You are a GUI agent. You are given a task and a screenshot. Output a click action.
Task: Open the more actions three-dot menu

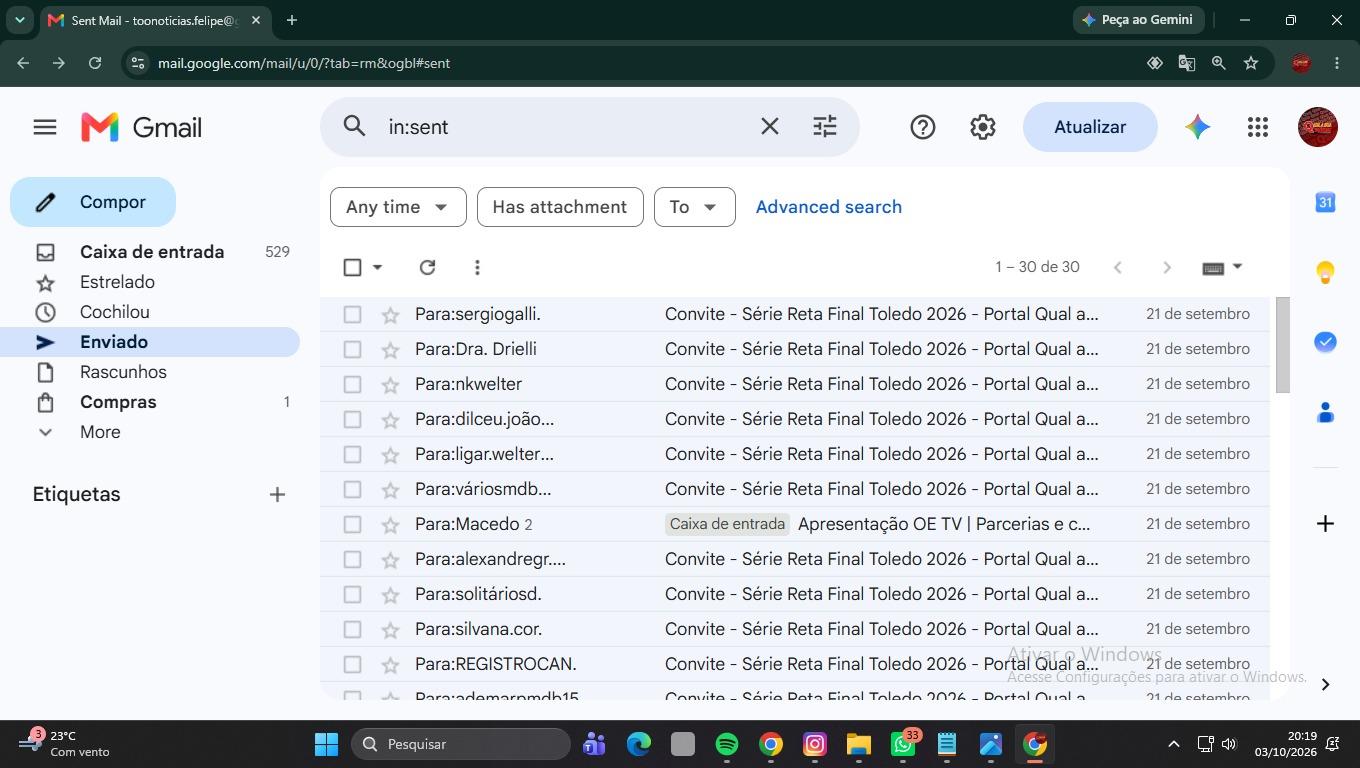tap(477, 267)
